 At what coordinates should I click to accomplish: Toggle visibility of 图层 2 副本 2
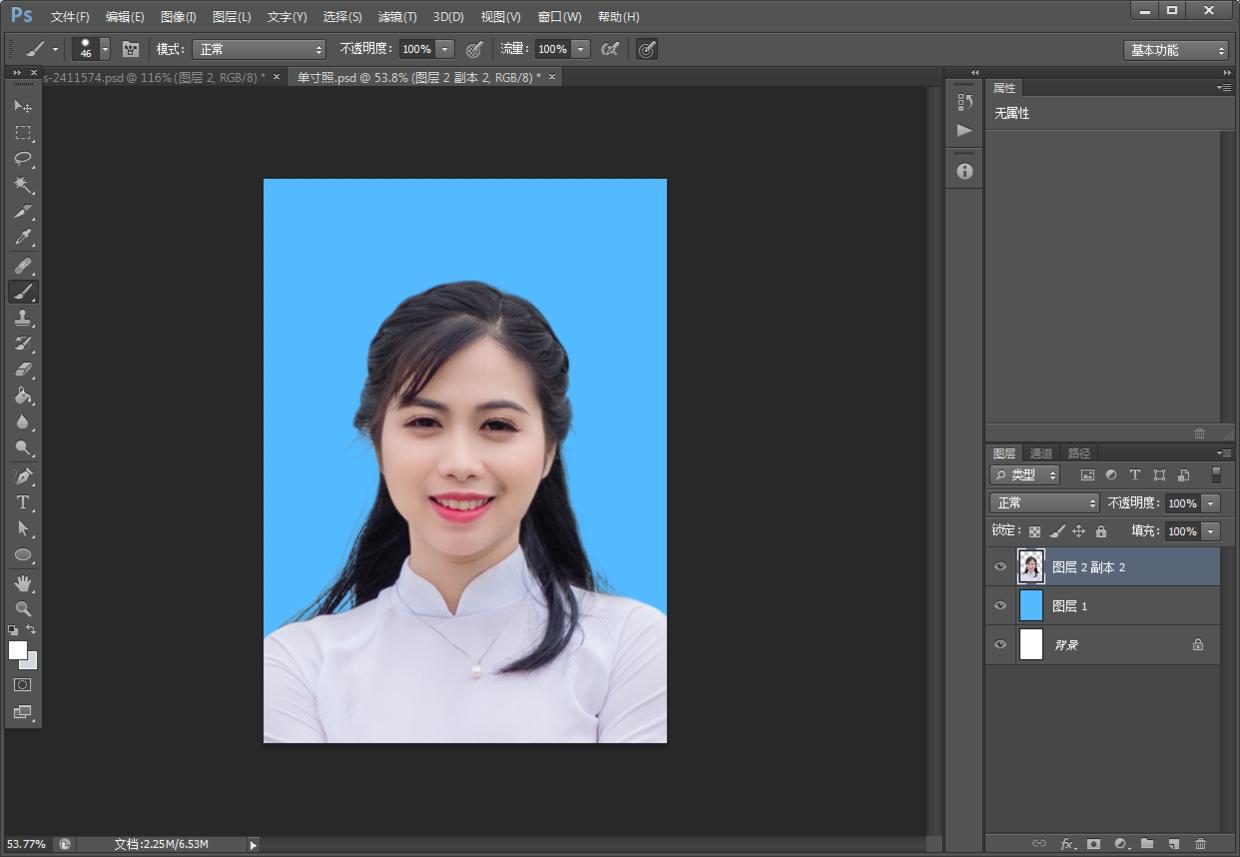pos(1000,567)
